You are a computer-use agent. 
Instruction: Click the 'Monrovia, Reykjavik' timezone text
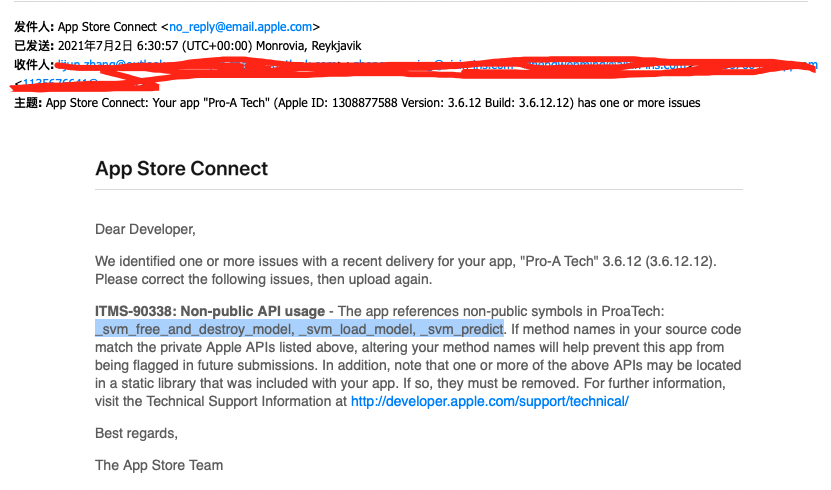(308, 46)
